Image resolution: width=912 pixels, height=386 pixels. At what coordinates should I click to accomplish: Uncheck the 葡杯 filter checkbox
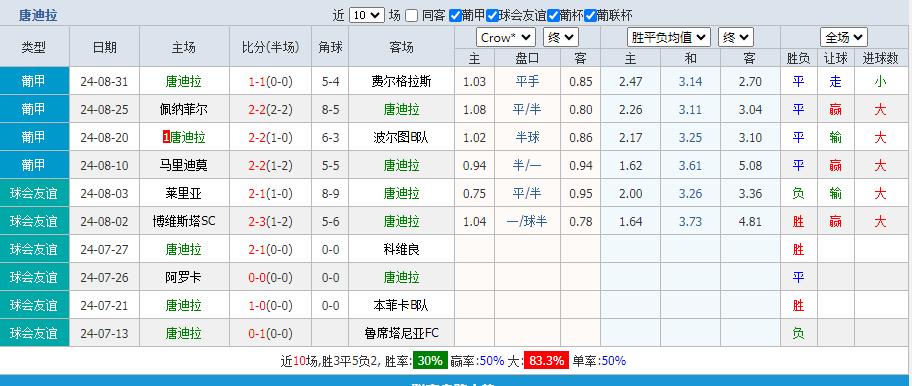553,16
